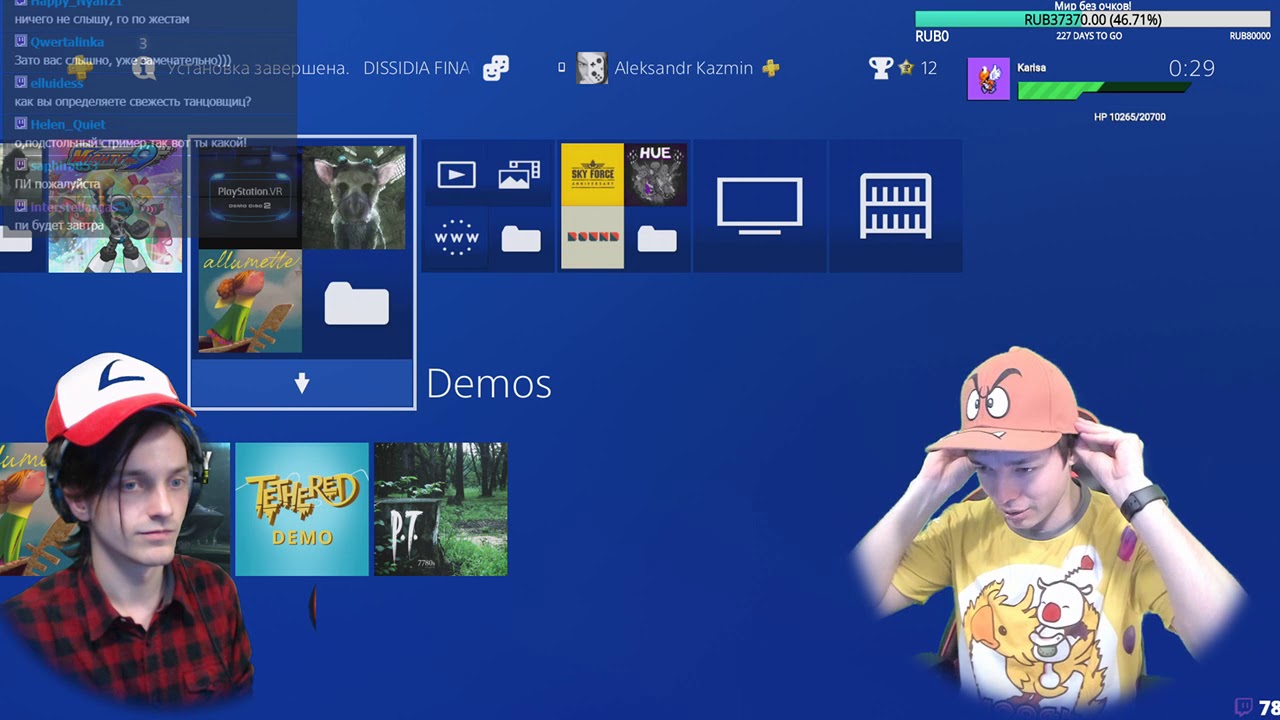Viewport: 1280px width, 720px height.
Task: Select The Last Guardian creature tile
Action: click(x=354, y=196)
